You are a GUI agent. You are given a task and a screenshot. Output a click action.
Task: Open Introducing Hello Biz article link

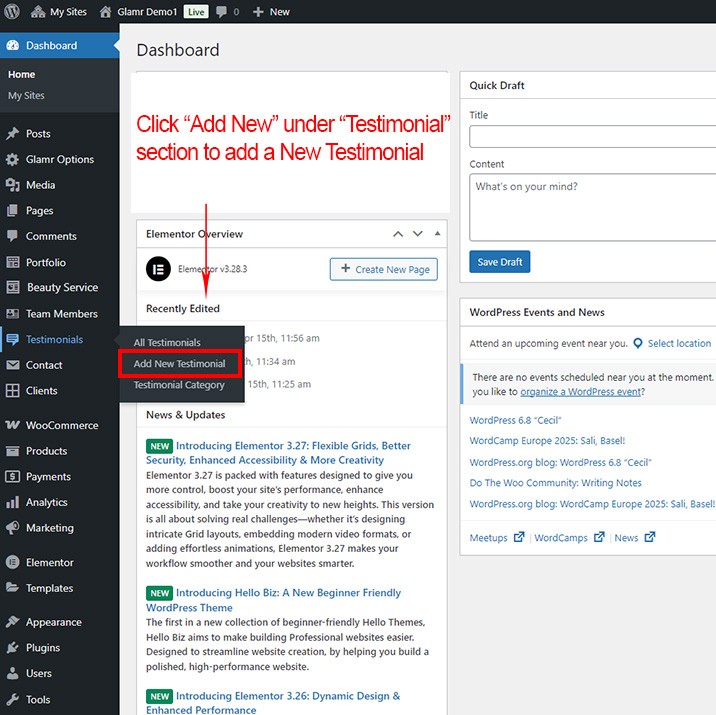click(274, 600)
